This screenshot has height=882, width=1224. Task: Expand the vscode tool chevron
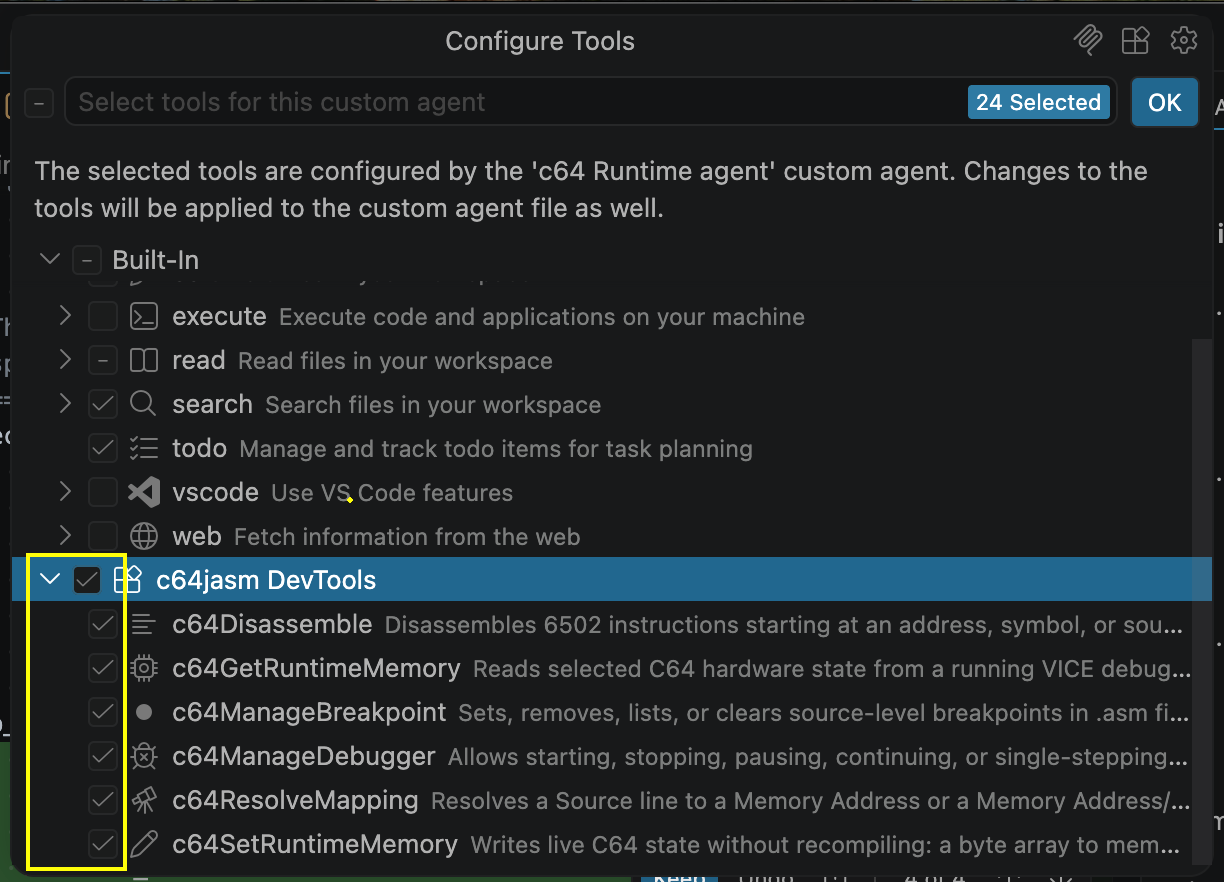[x=65, y=493]
